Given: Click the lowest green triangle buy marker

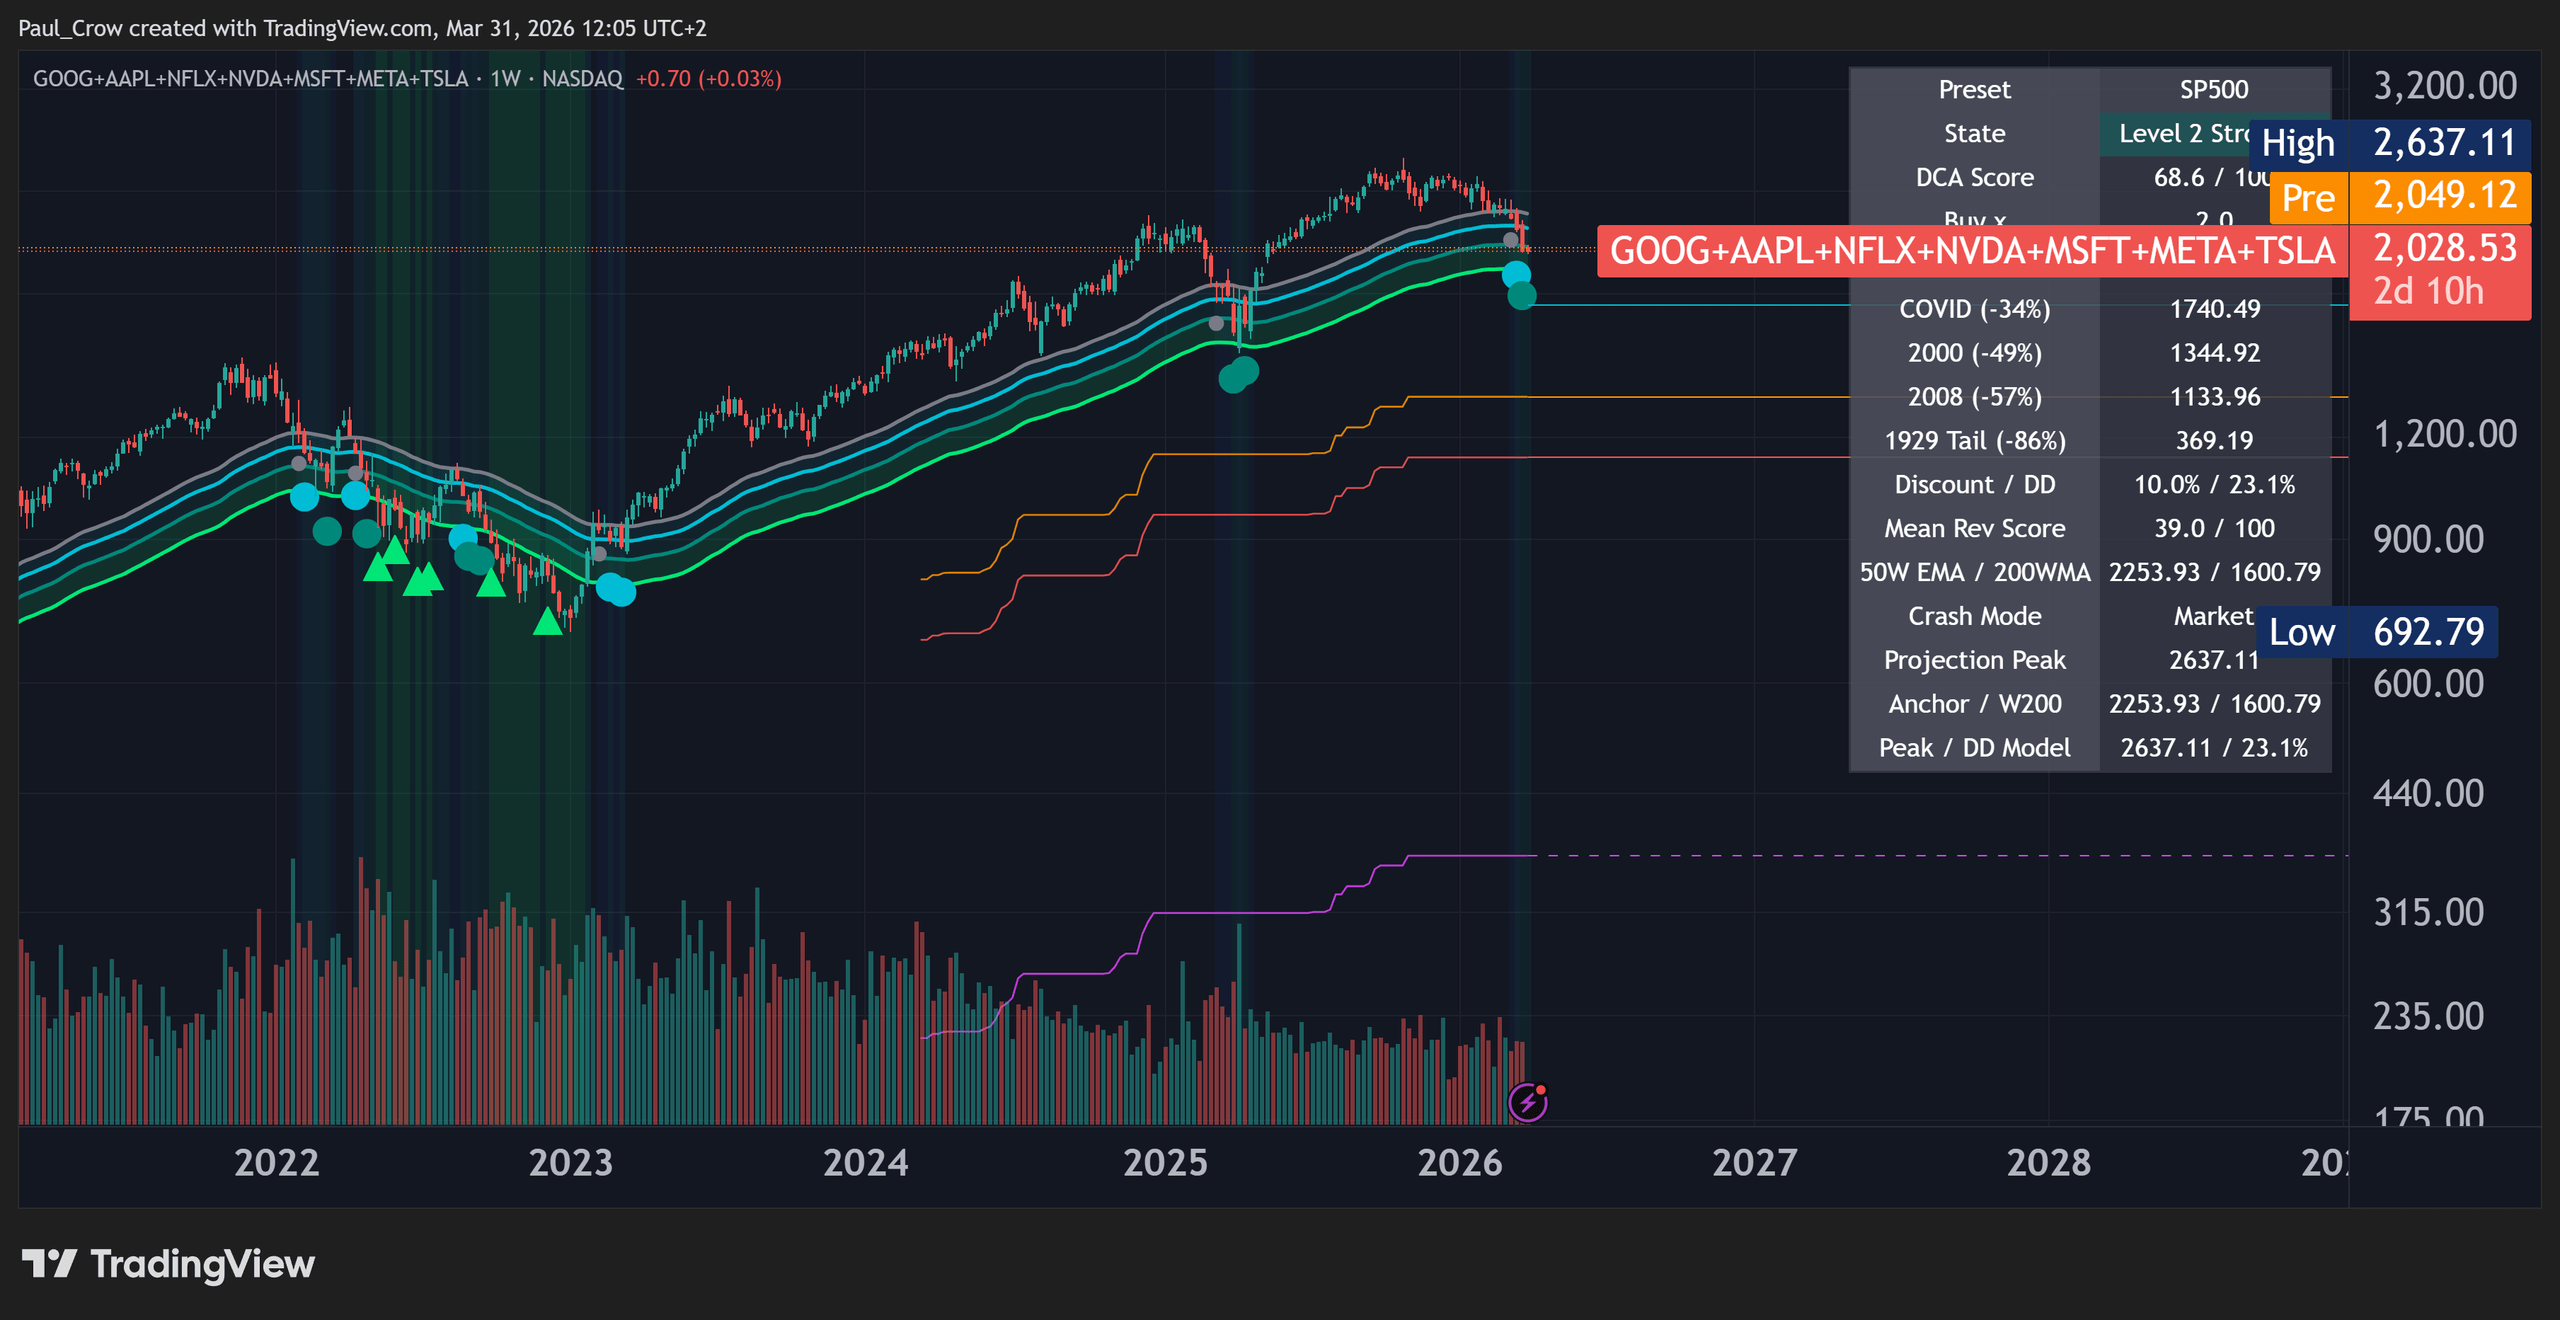Looking at the screenshot, I should coord(548,622).
